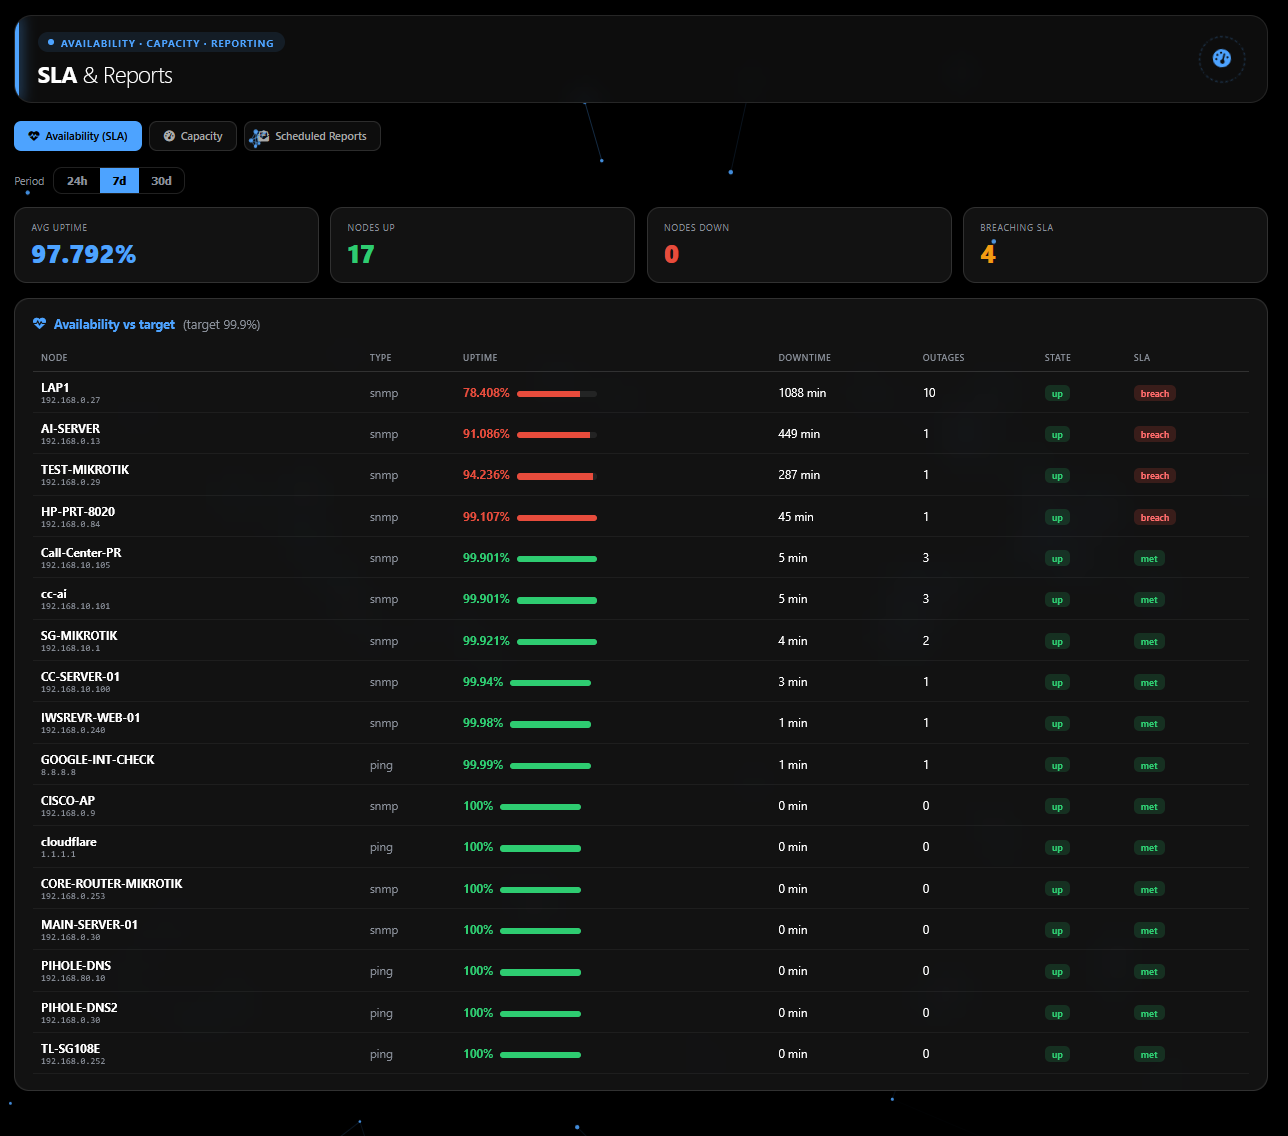Click the CISCO-AP node name
The image size is (1288, 1136).
68,800
